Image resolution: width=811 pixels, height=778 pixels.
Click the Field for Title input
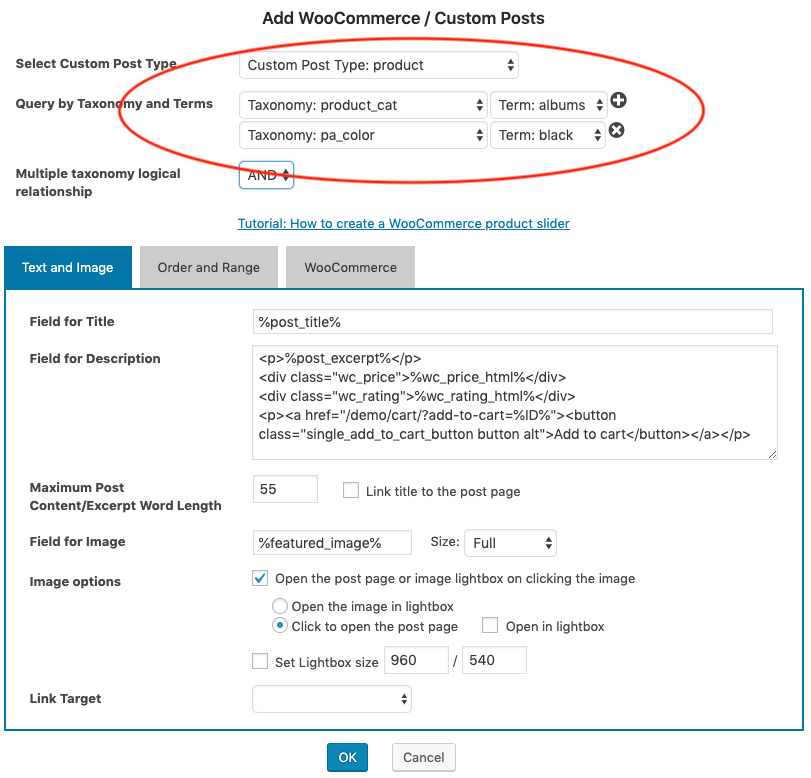[x=513, y=321]
